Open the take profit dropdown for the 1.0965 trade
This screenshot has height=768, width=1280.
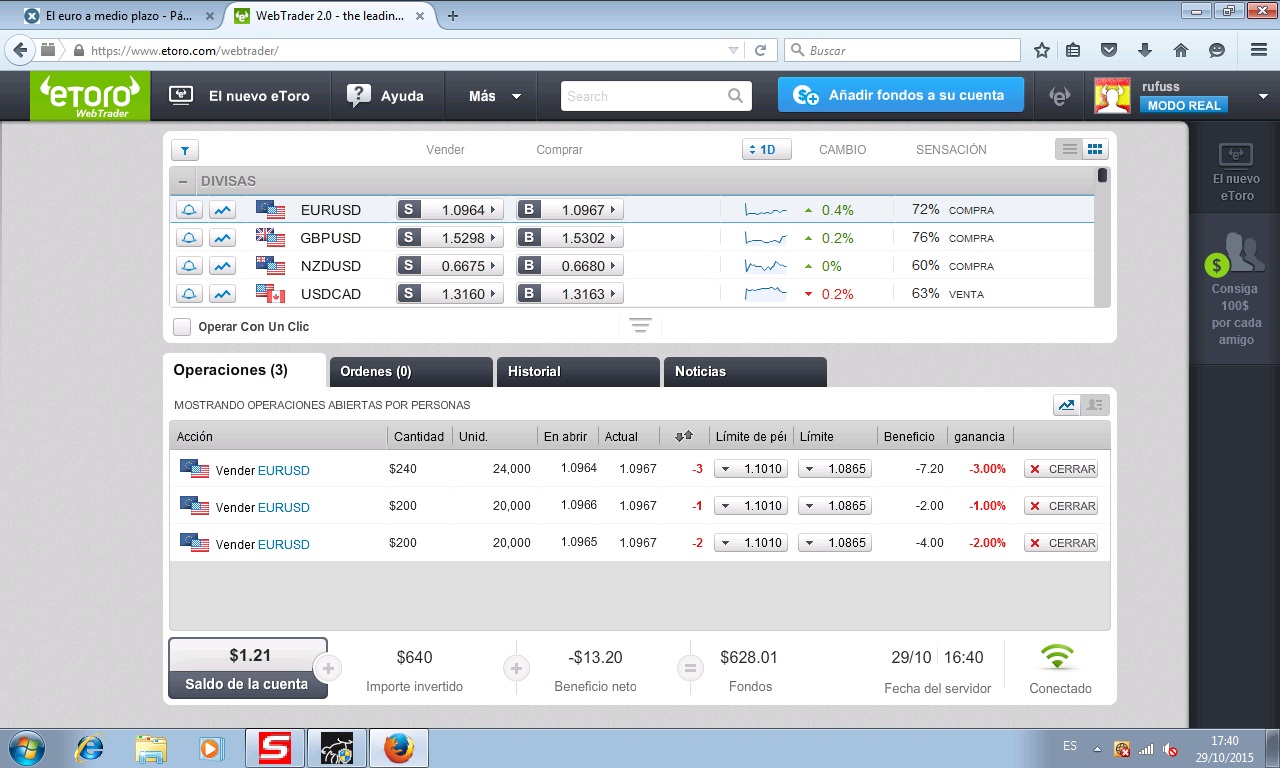tap(835, 543)
